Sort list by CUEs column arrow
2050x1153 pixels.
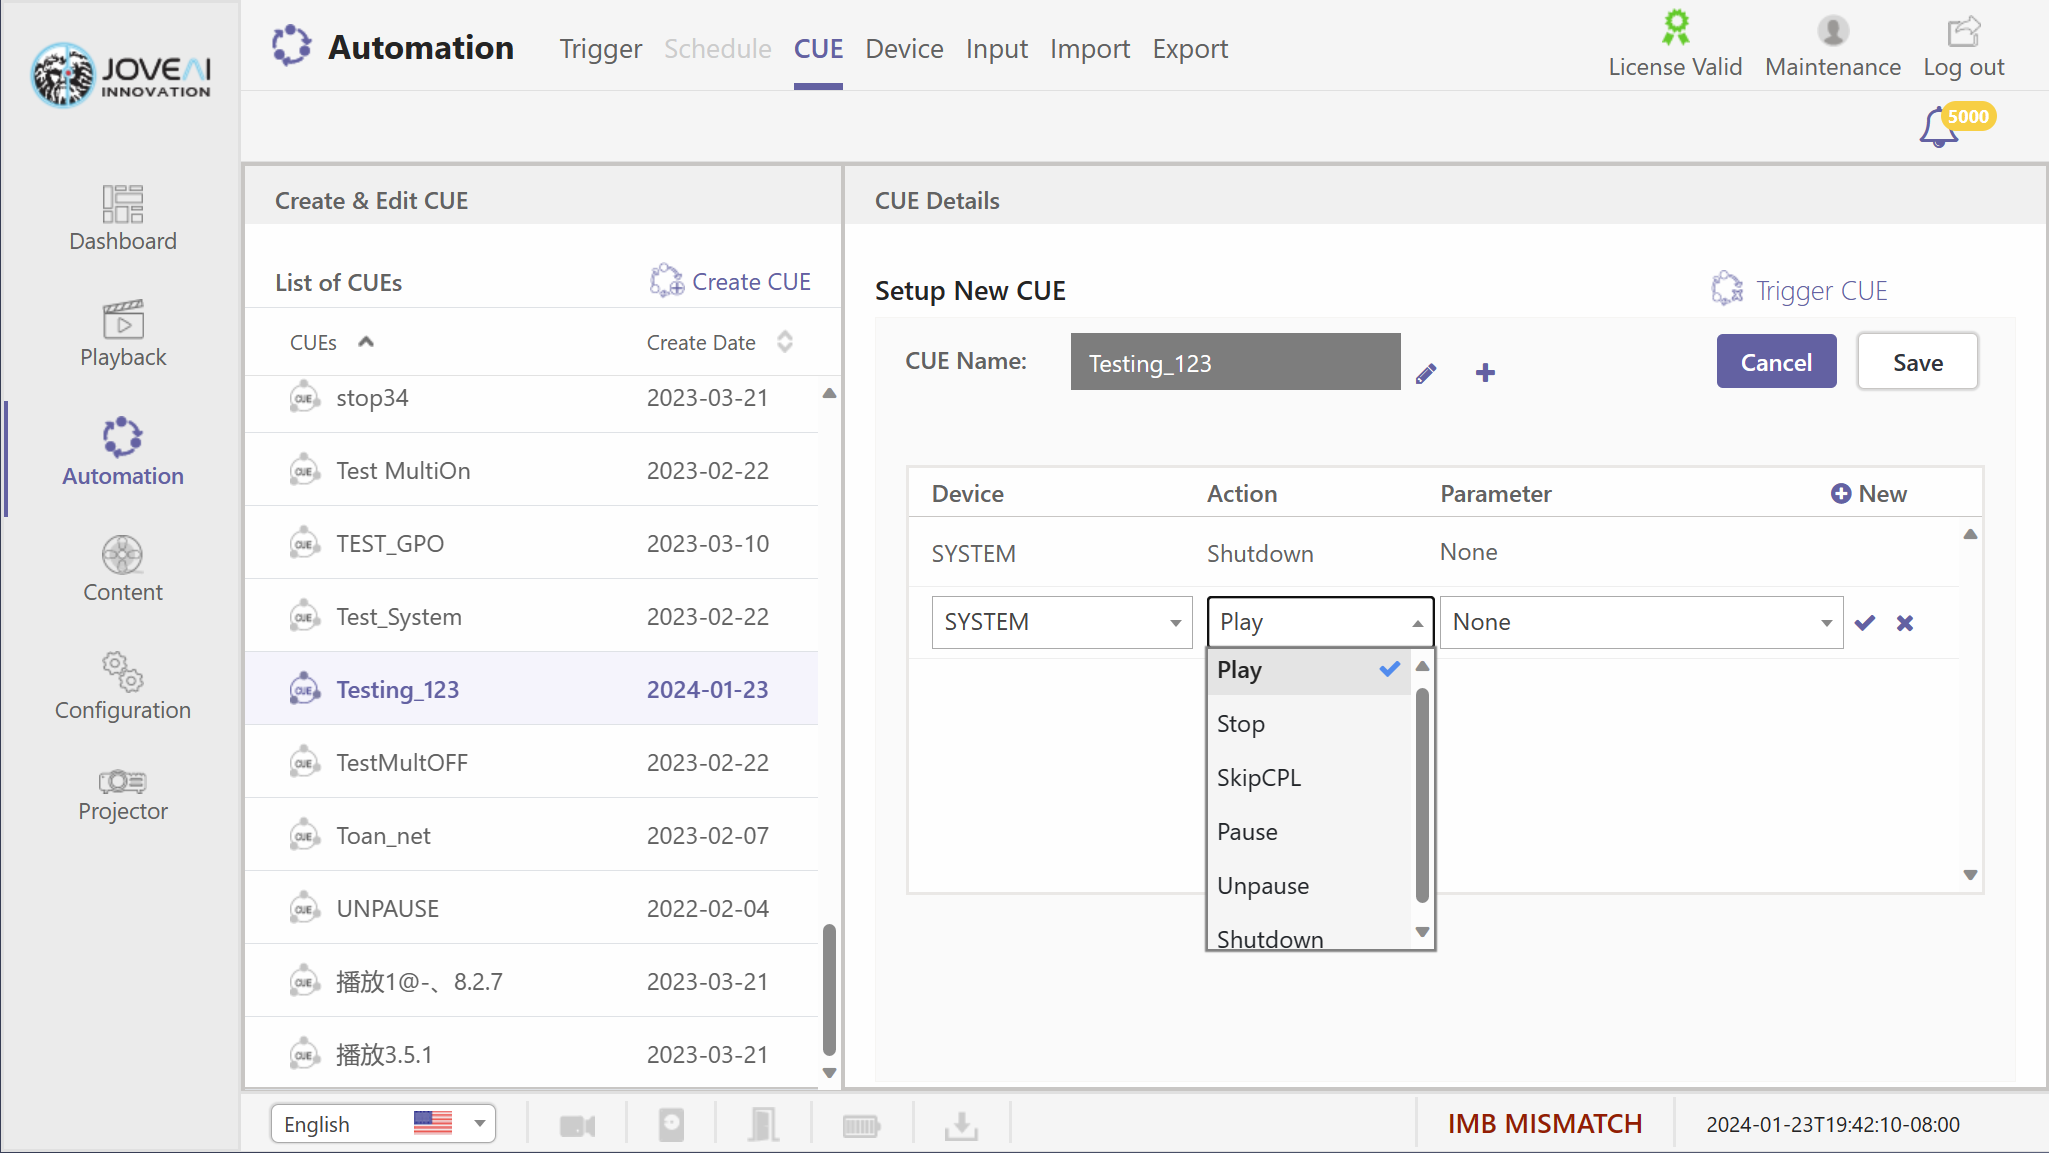pyautogui.click(x=366, y=342)
